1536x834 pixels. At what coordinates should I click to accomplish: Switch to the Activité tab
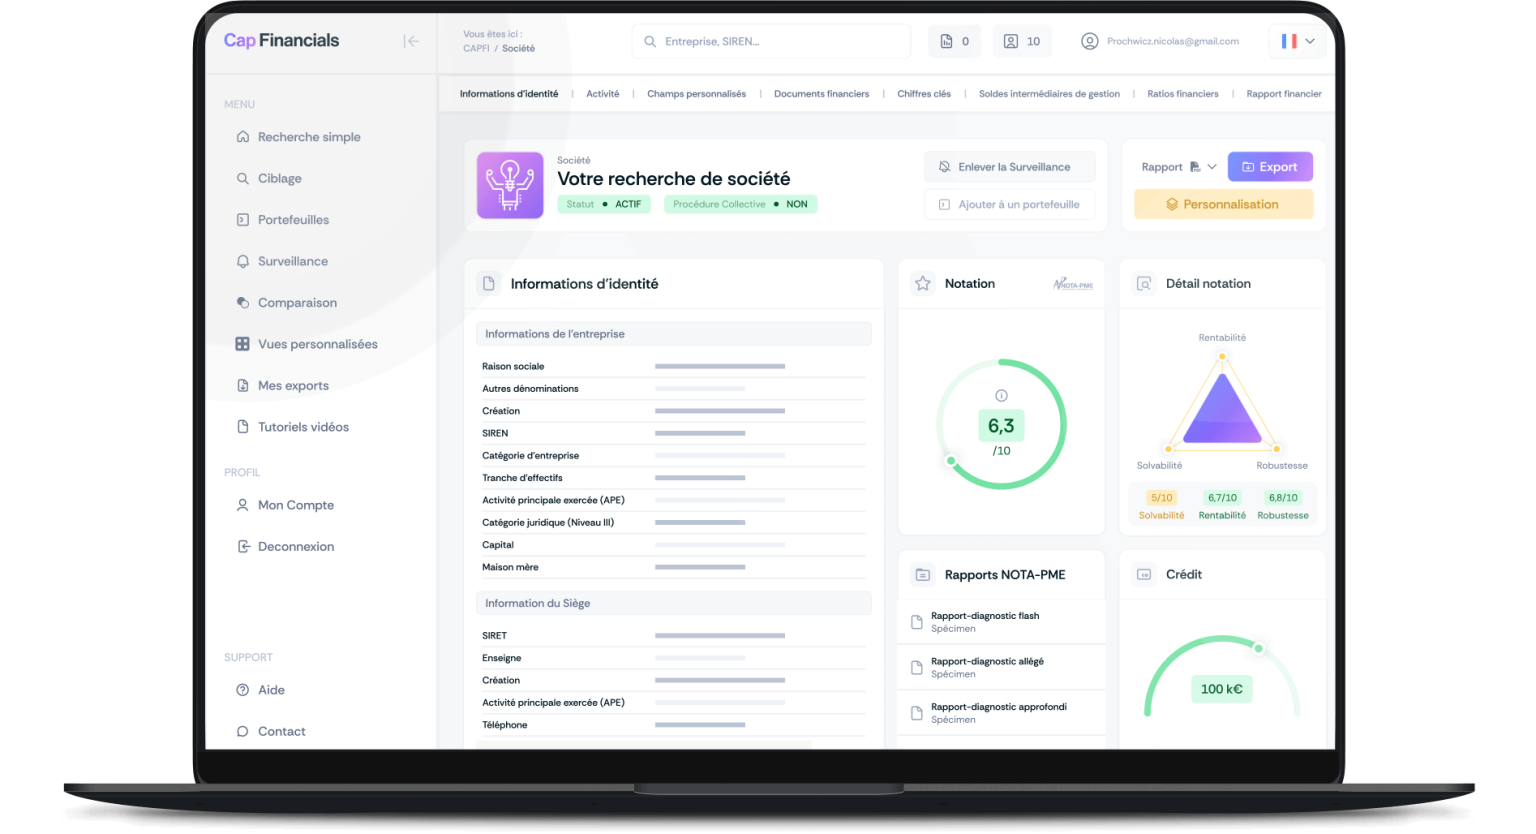coord(602,94)
